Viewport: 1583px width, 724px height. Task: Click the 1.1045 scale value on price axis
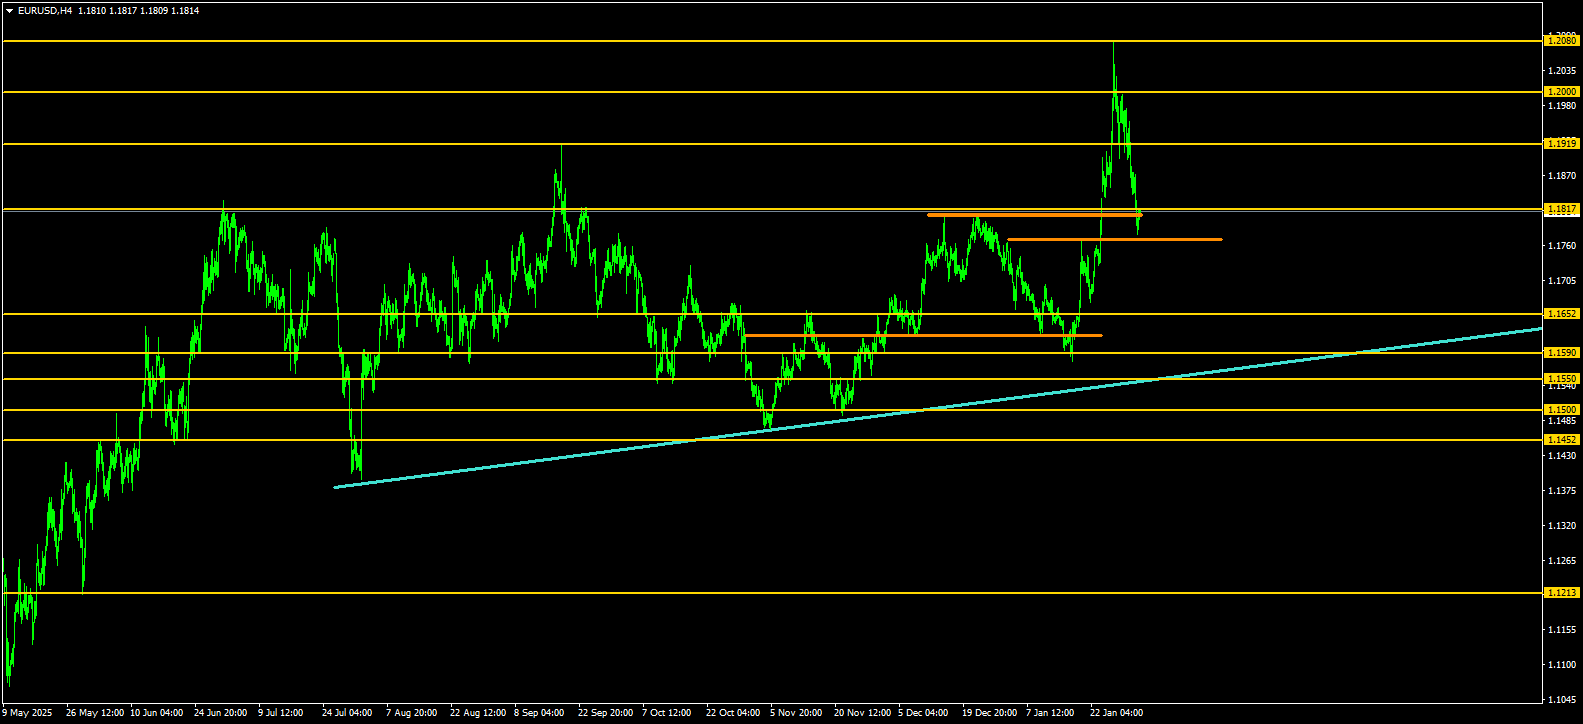coord(1563,700)
